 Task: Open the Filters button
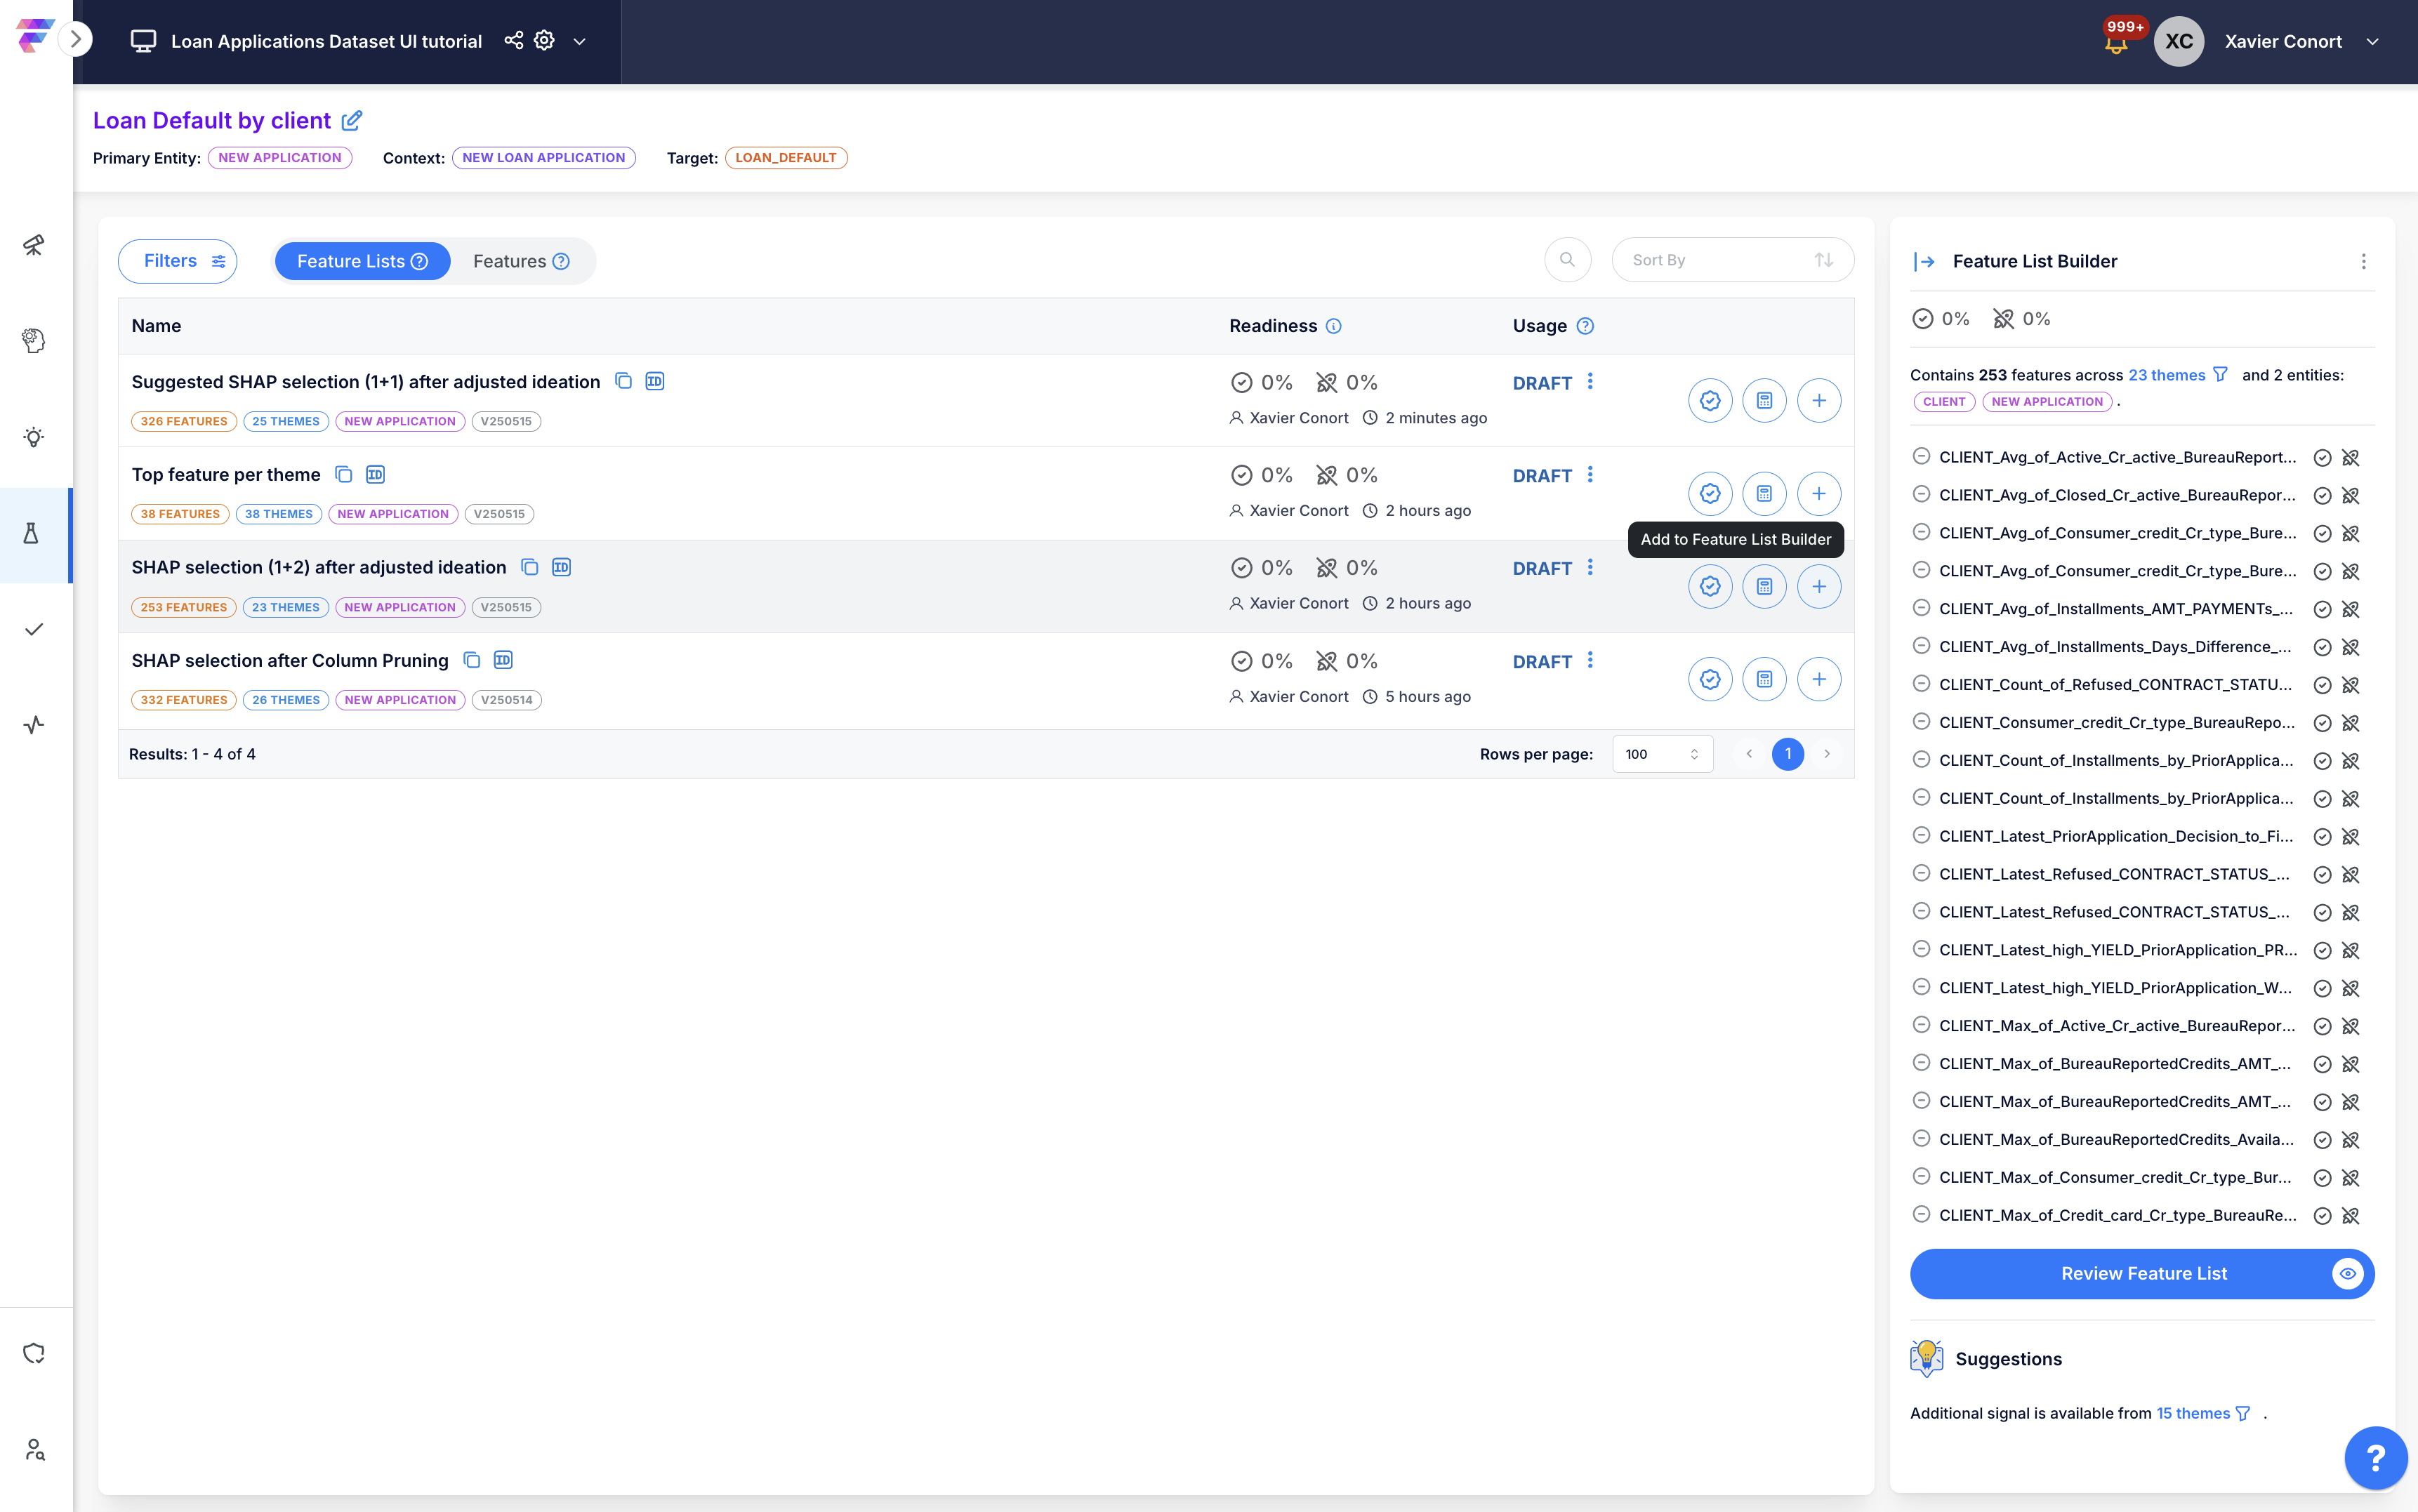[x=178, y=261]
